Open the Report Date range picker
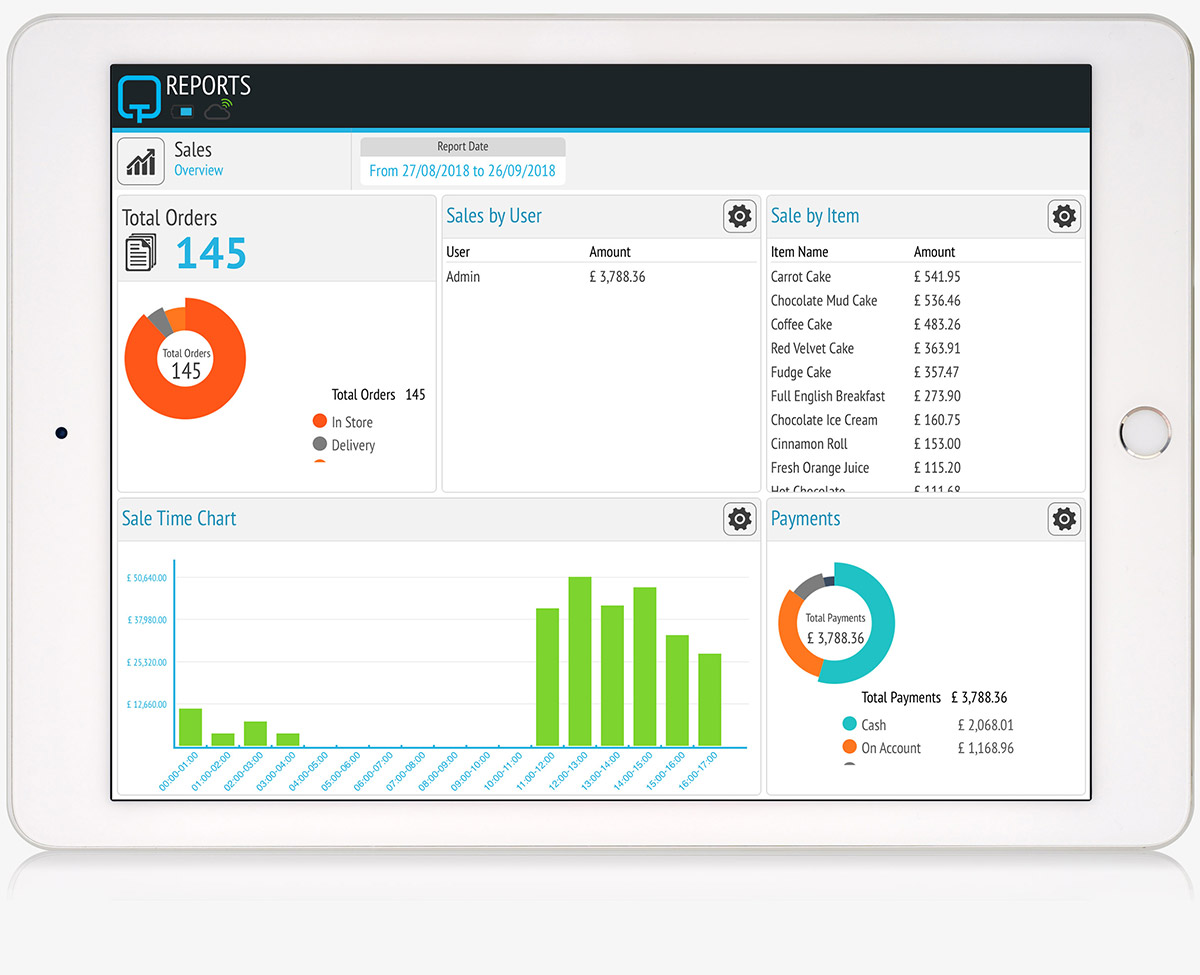 462,171
